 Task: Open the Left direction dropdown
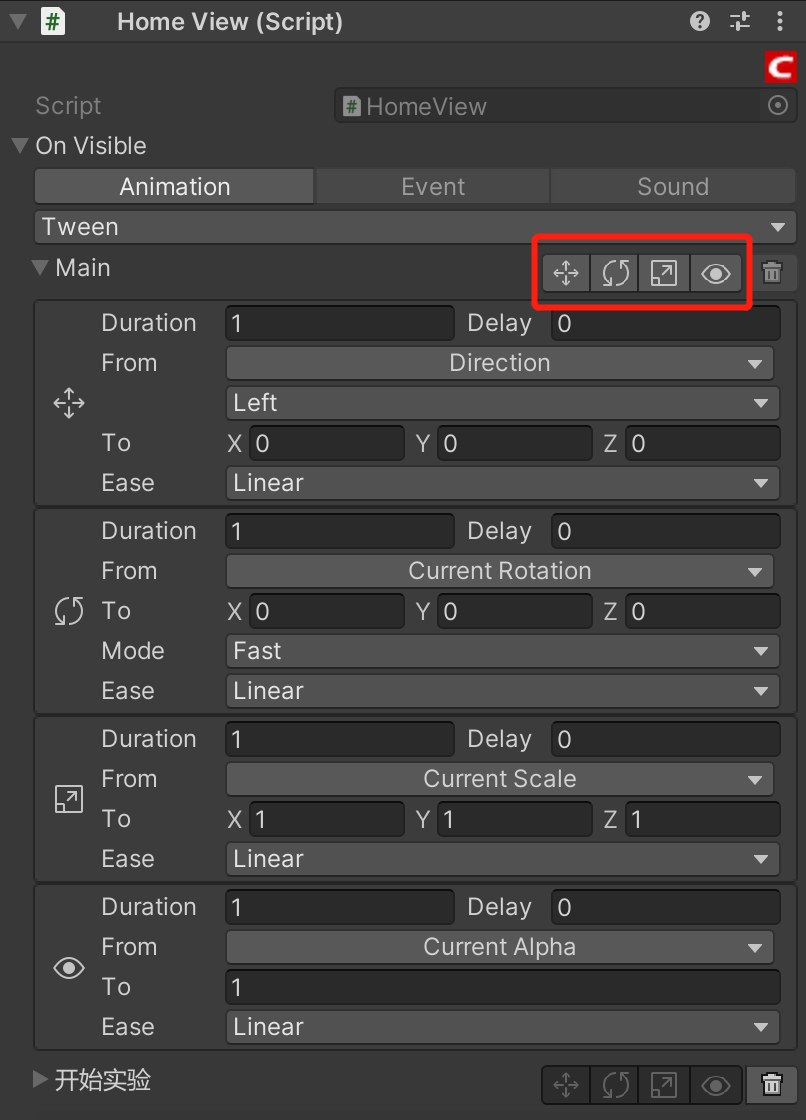point(500,403)
